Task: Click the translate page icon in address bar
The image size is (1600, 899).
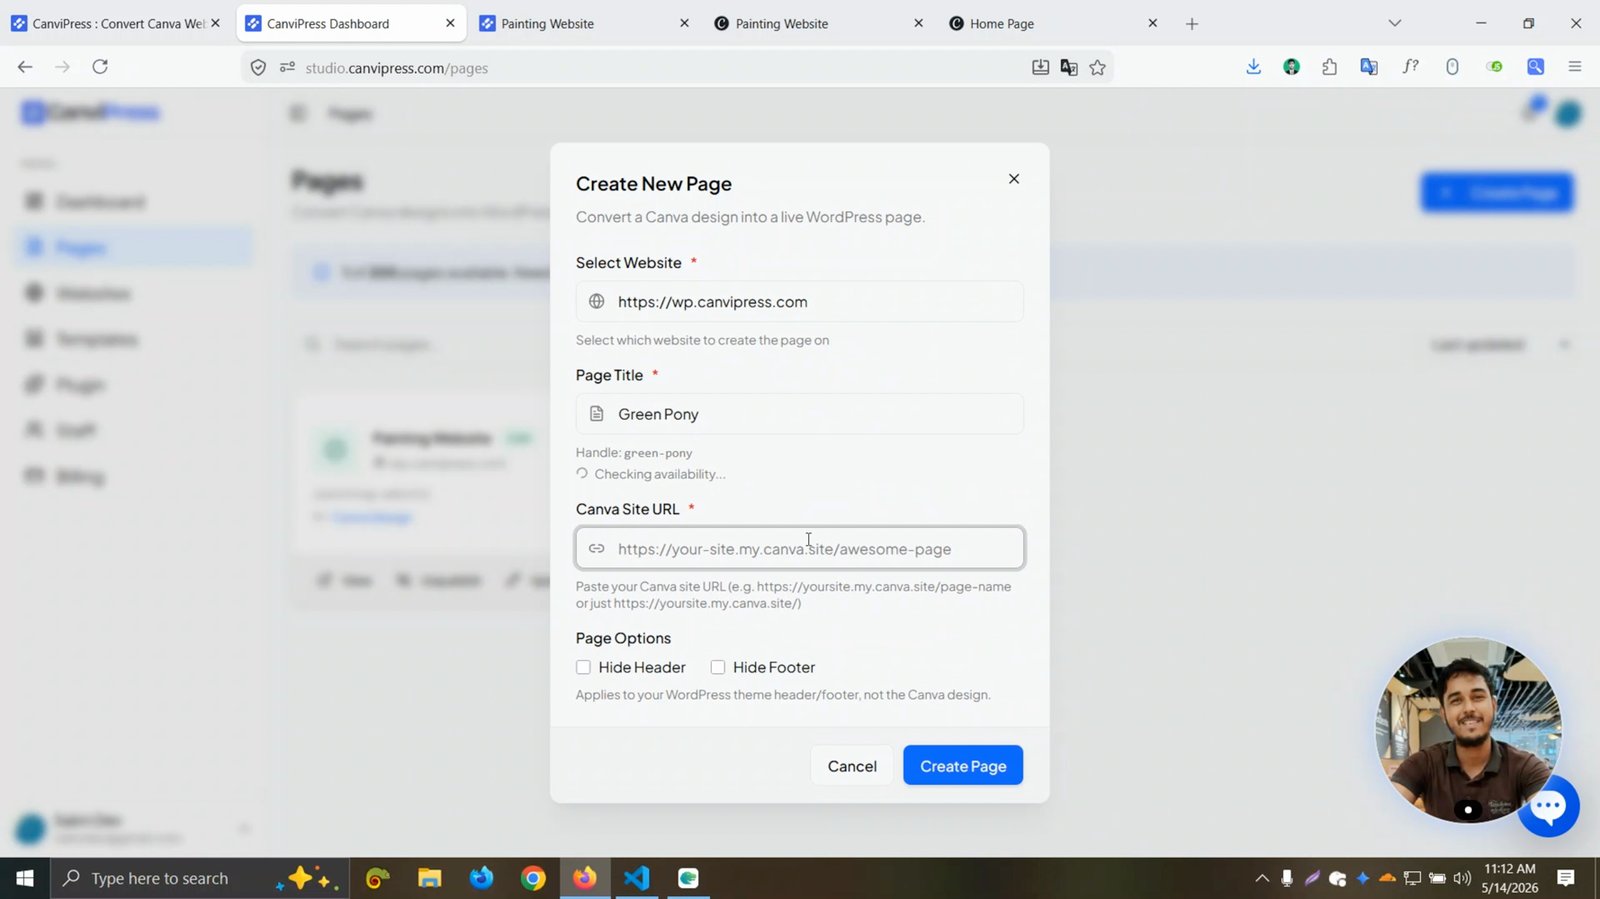Action: pyautogui.click(x=1069, y=68)
